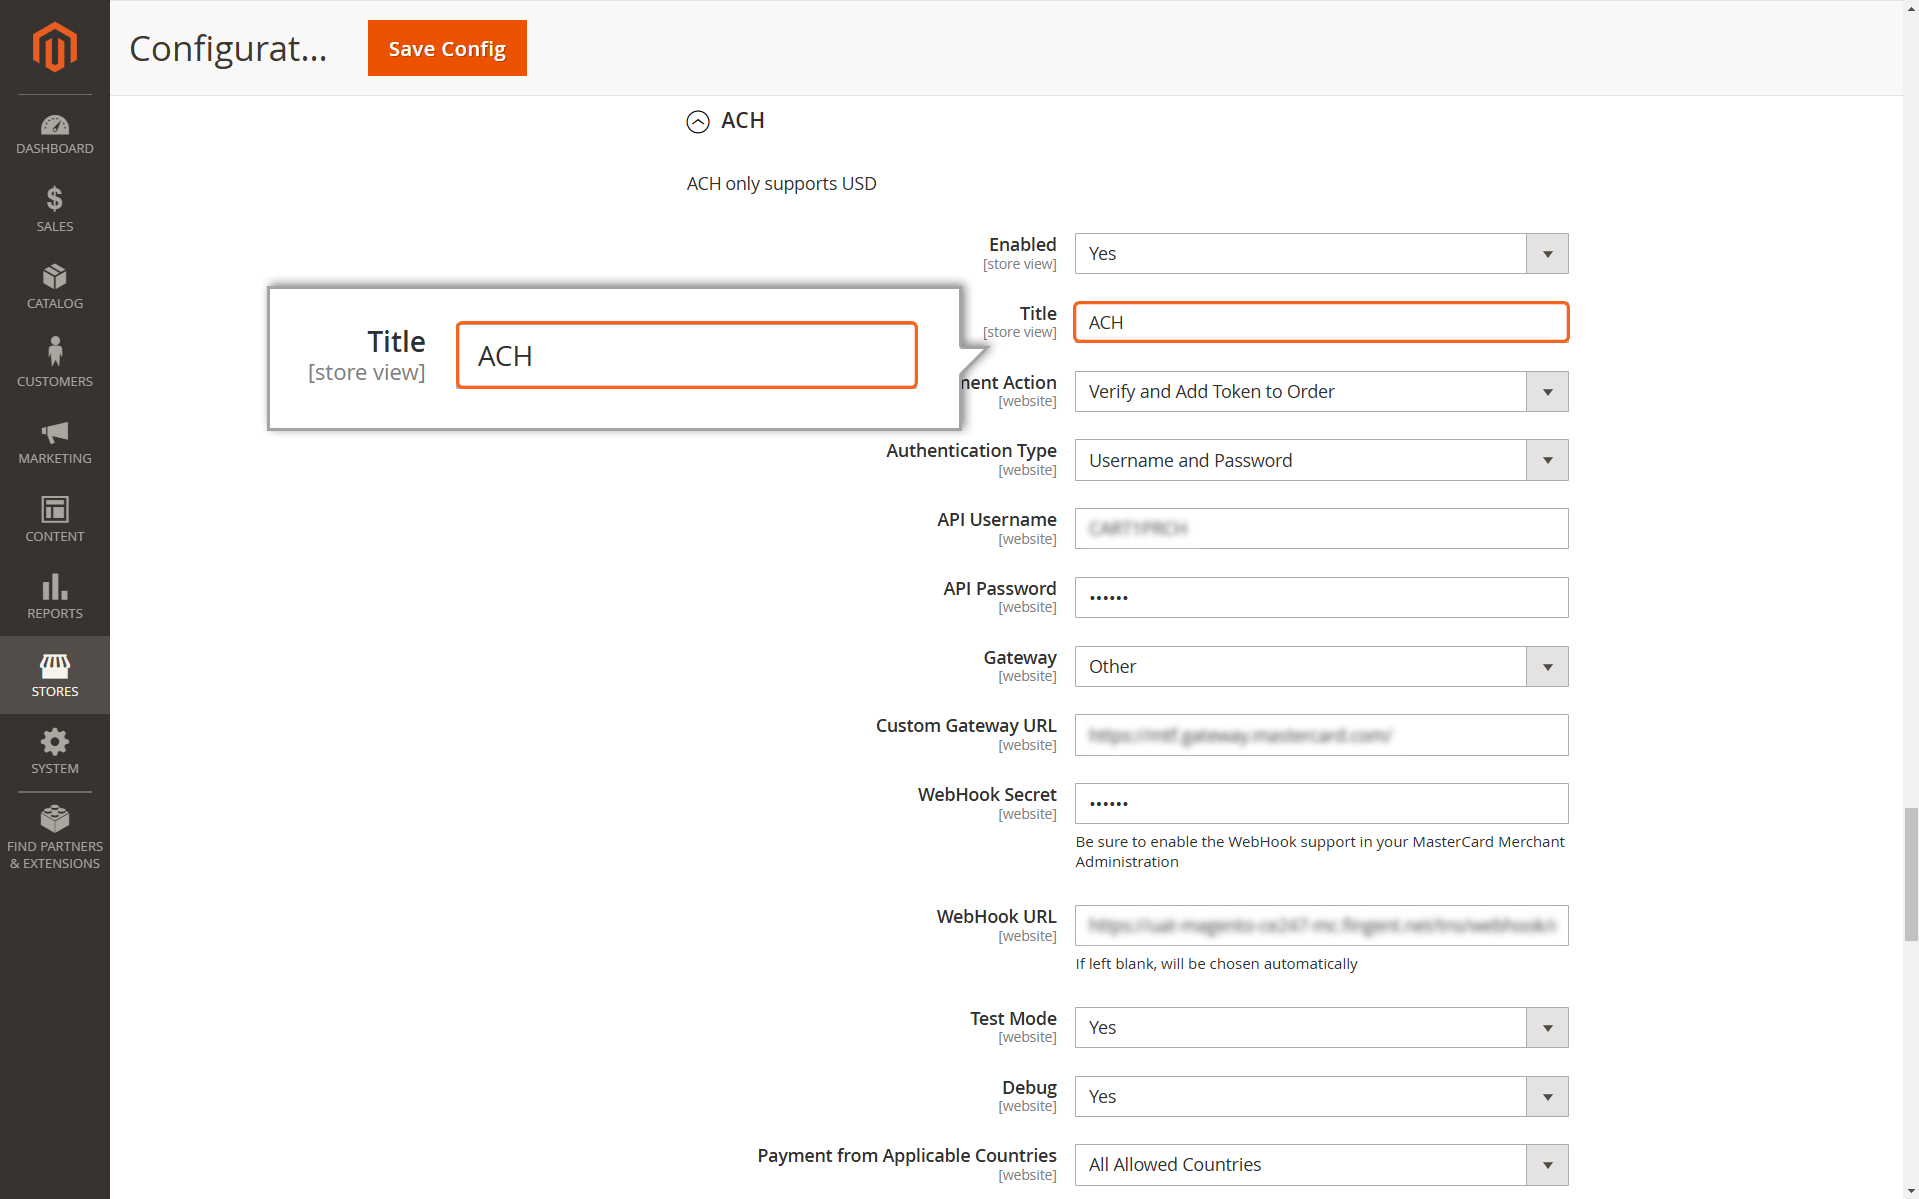
Task: Click the Save Config button
Action: (x=447, y=48)
